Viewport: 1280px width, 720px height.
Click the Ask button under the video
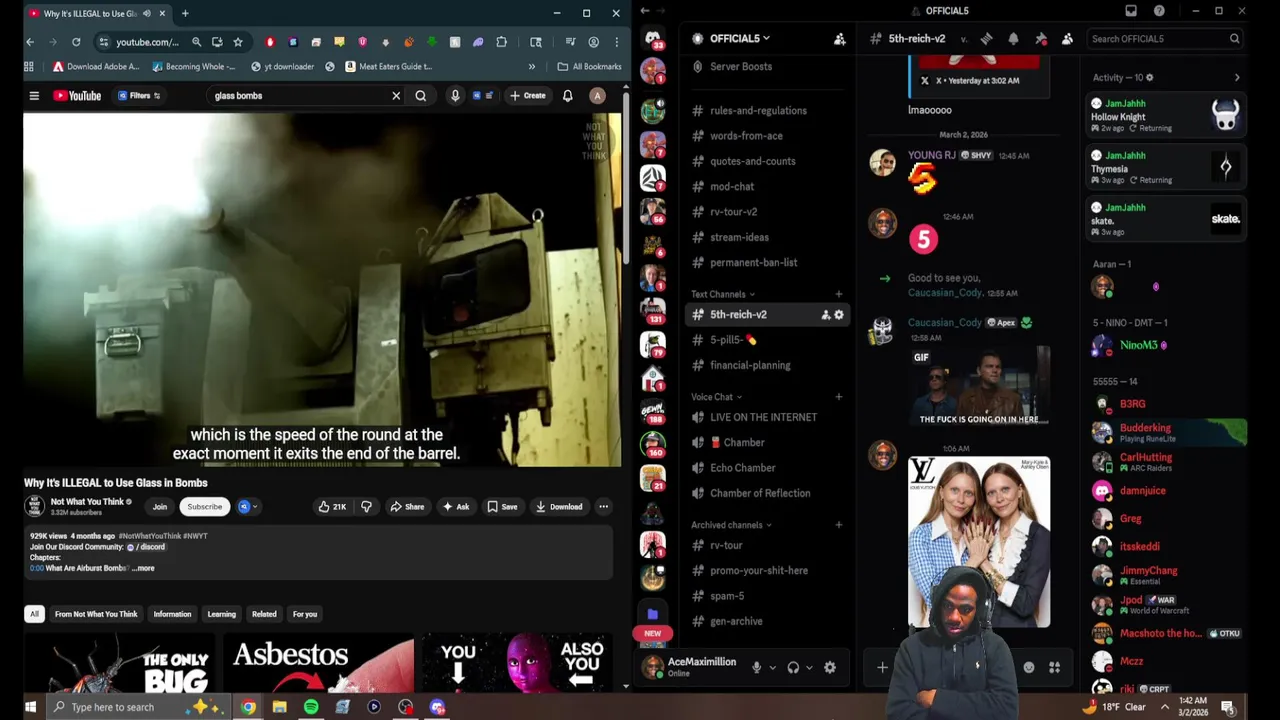coord(456,507)
